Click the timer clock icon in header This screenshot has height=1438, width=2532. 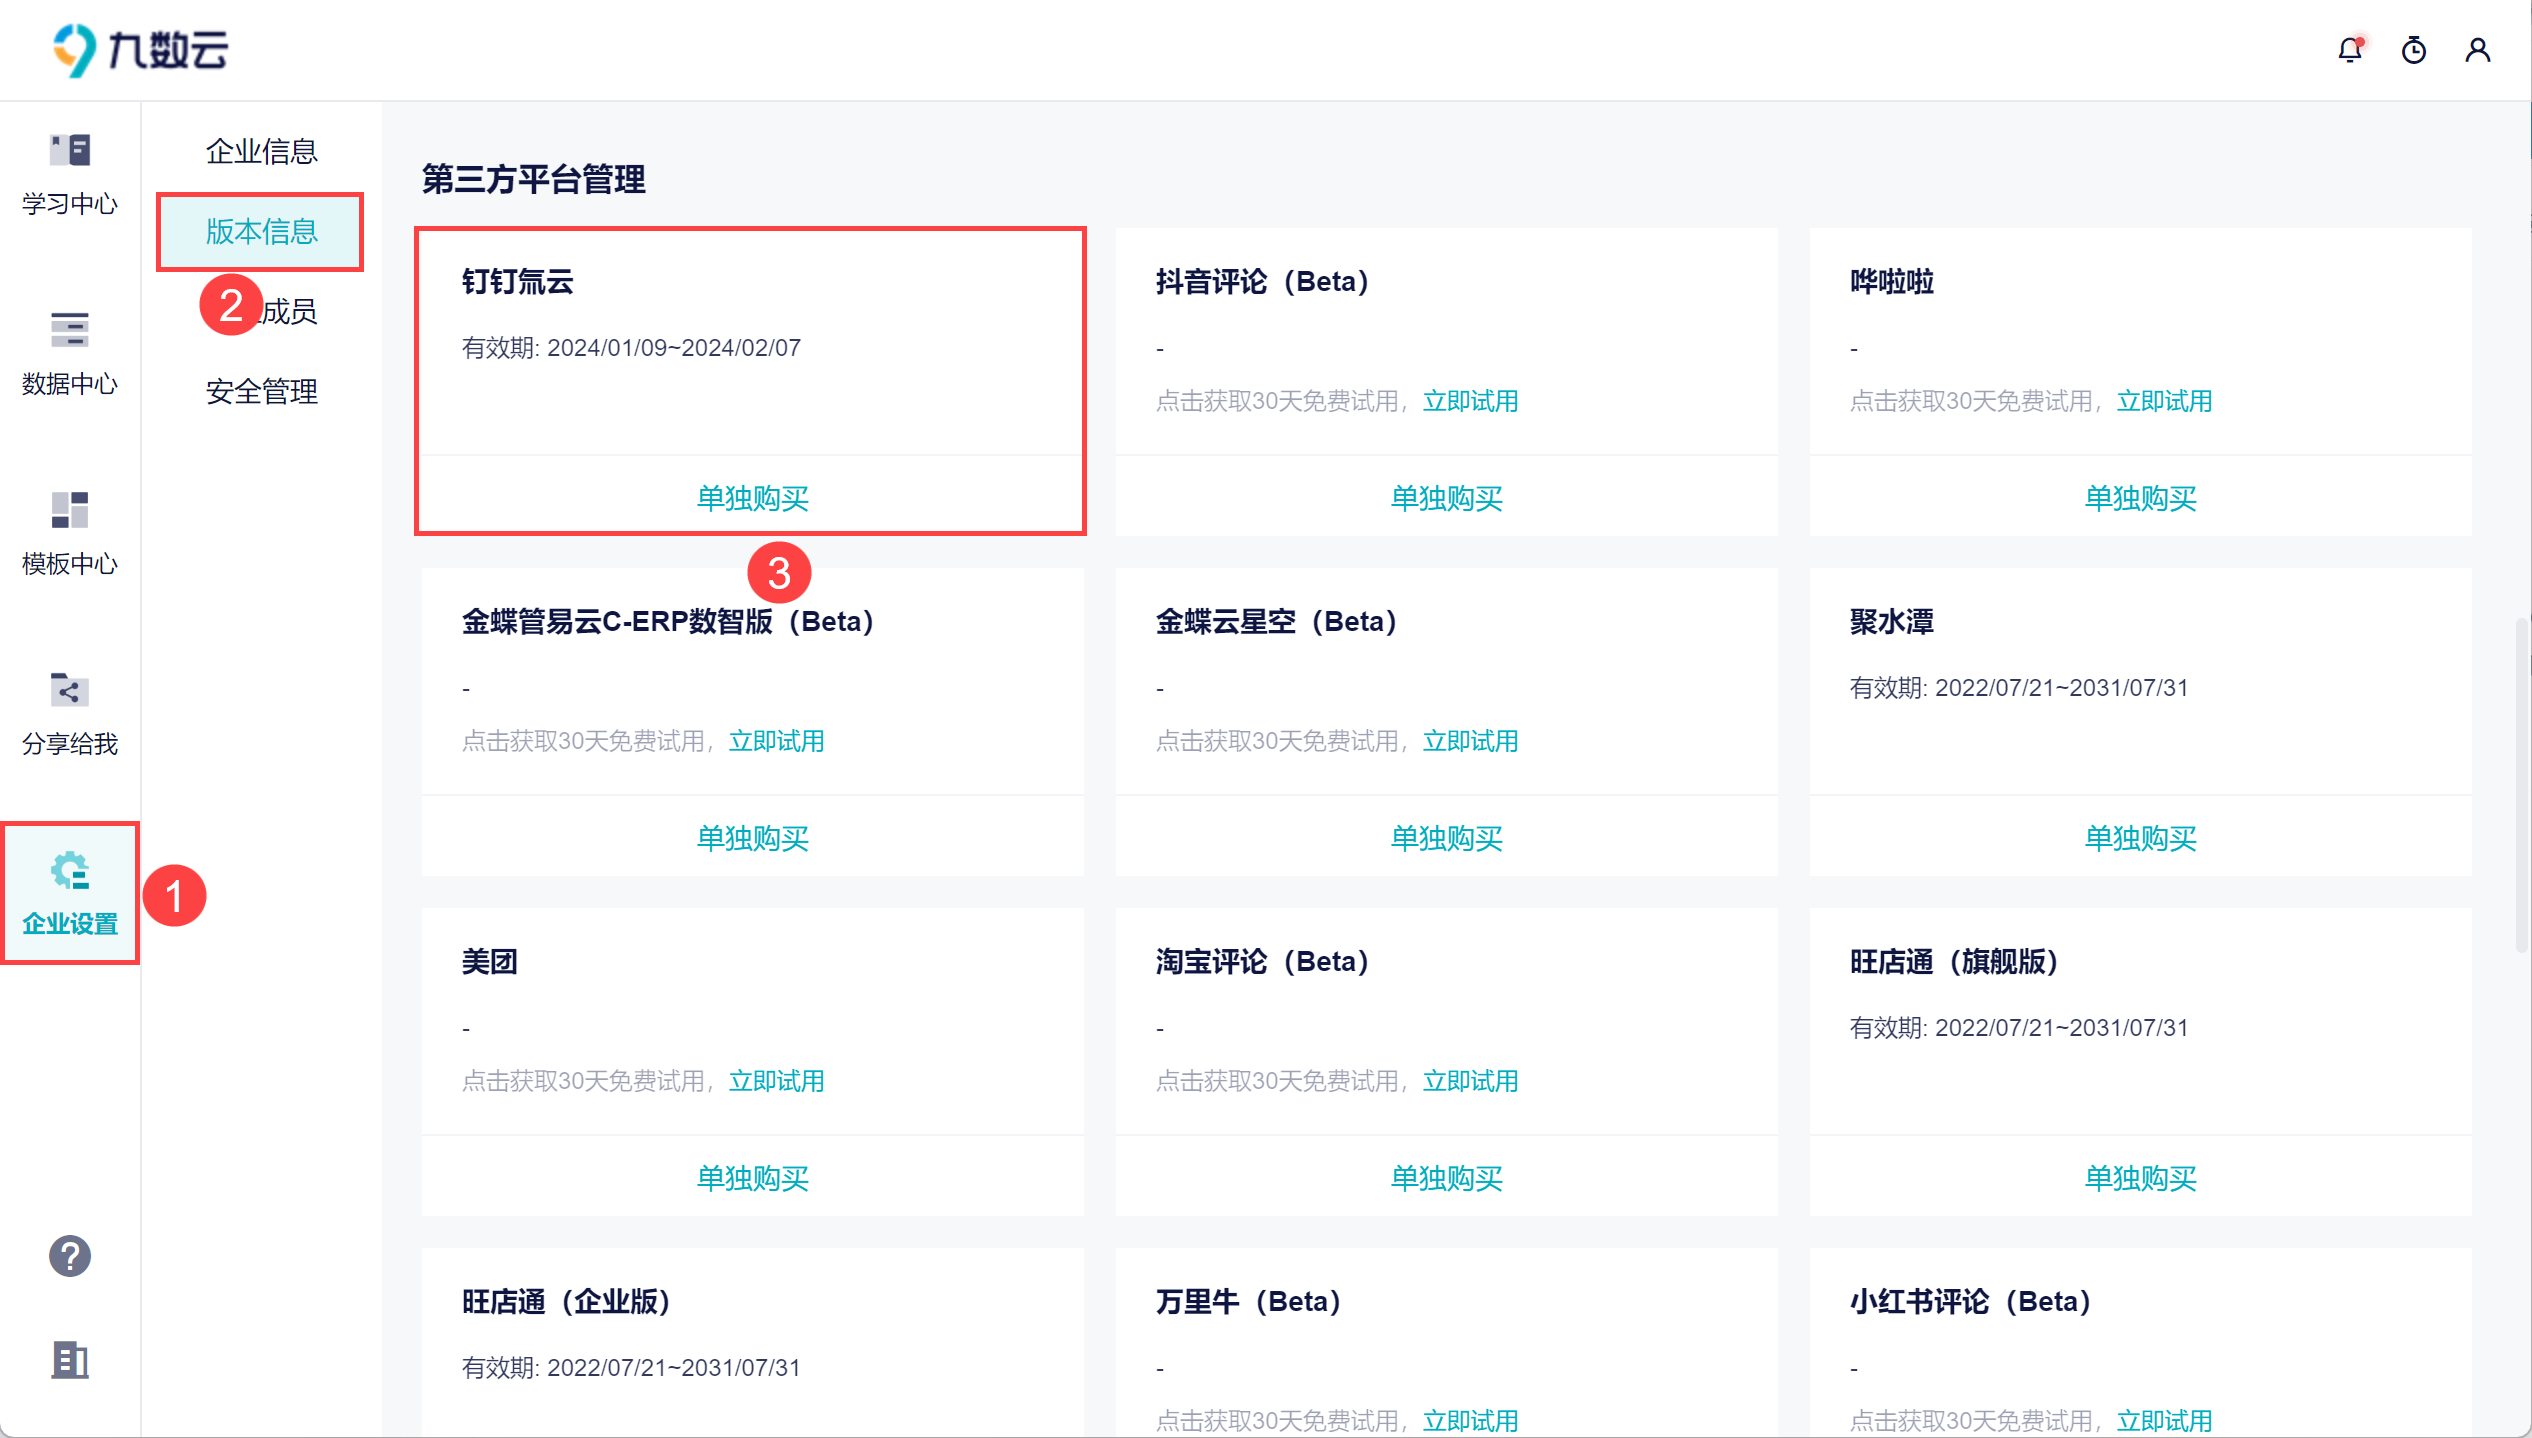pos(2414,50)
